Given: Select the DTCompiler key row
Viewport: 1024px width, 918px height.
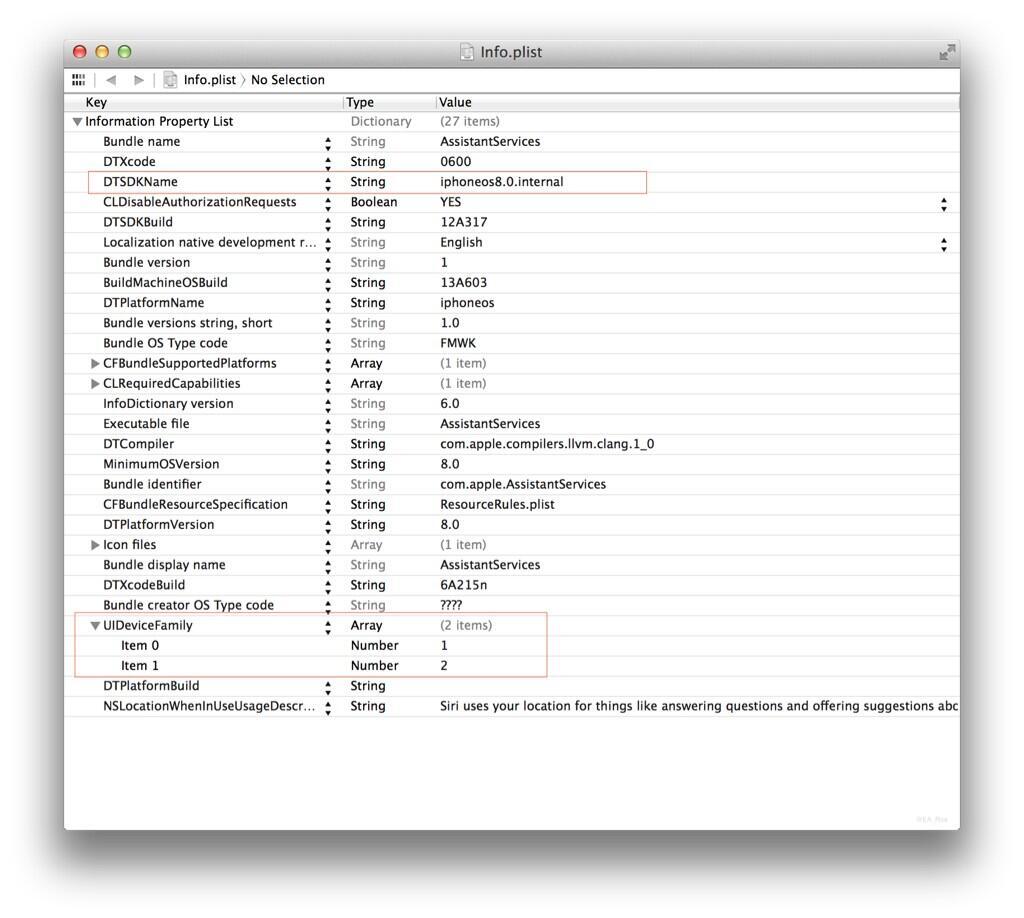Looking at the screenshot, I should coord(138,444).
